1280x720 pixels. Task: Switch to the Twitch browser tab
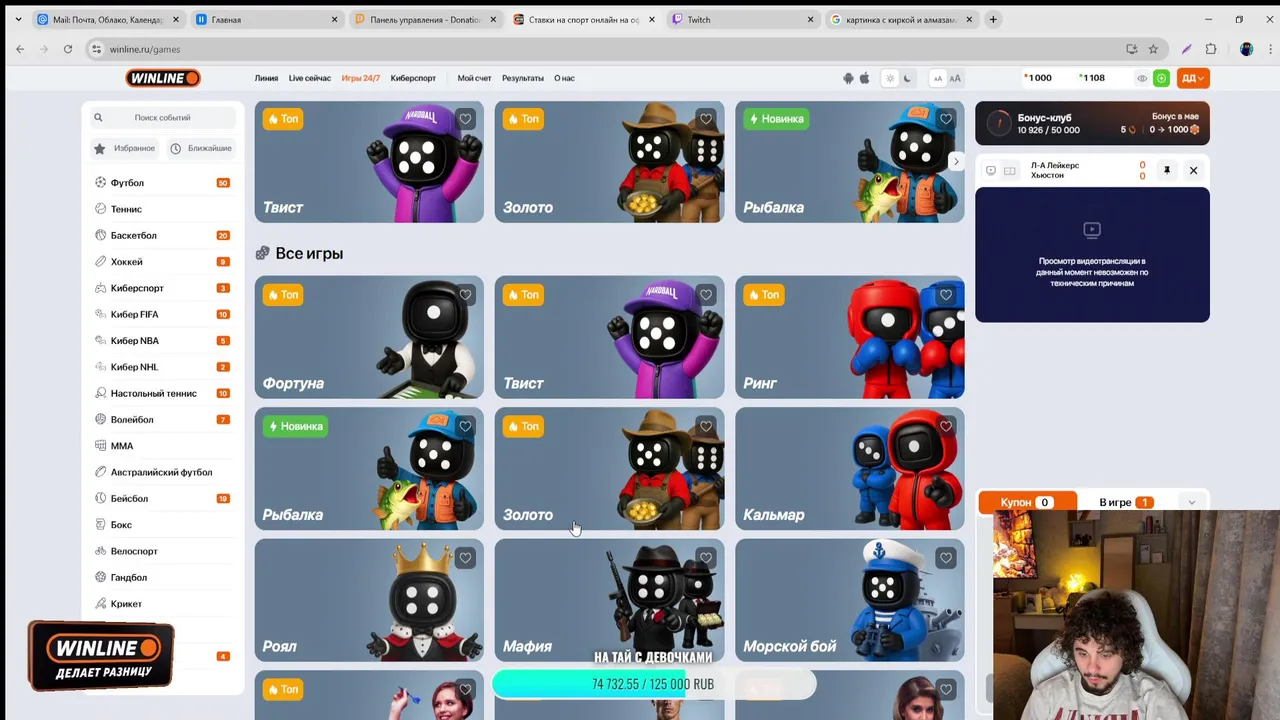pos(743,19)
